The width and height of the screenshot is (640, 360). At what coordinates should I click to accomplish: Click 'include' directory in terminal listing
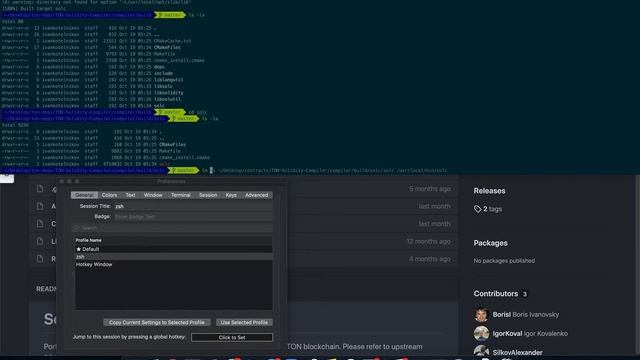pyautogui.click(x=163, y=73)
